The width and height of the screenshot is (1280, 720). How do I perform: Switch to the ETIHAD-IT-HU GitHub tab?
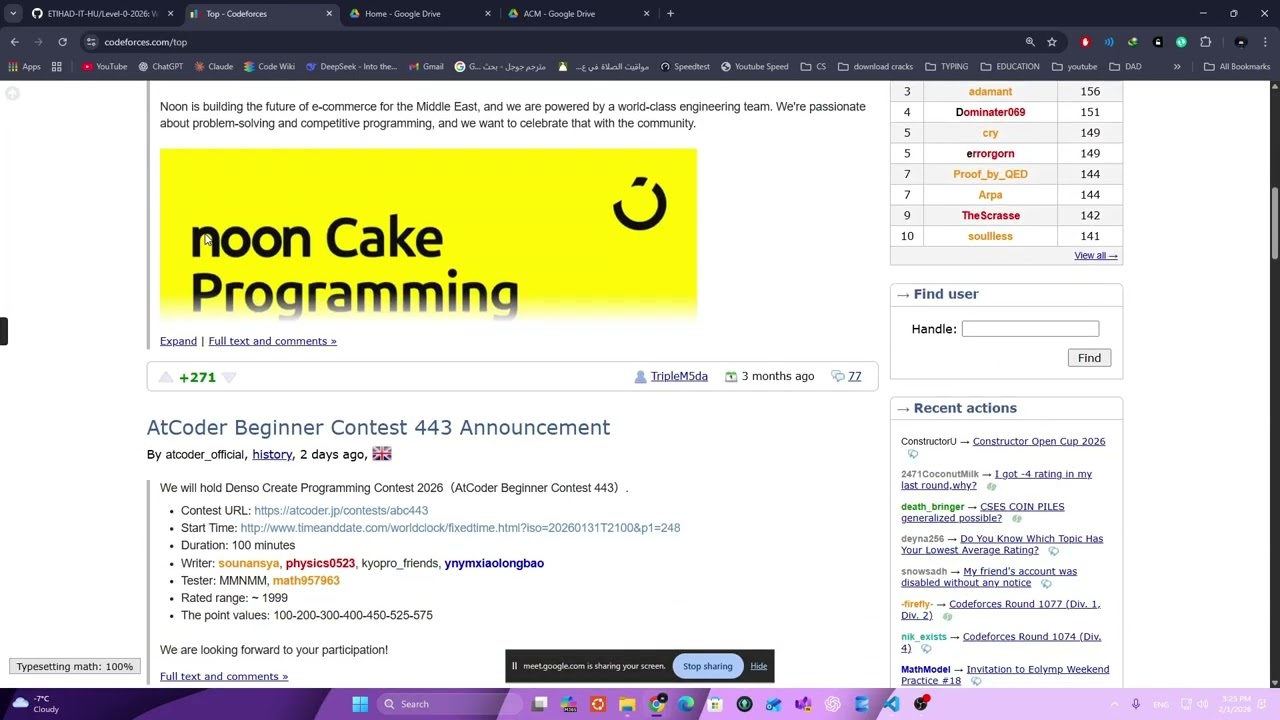click(x=101, y=14)
